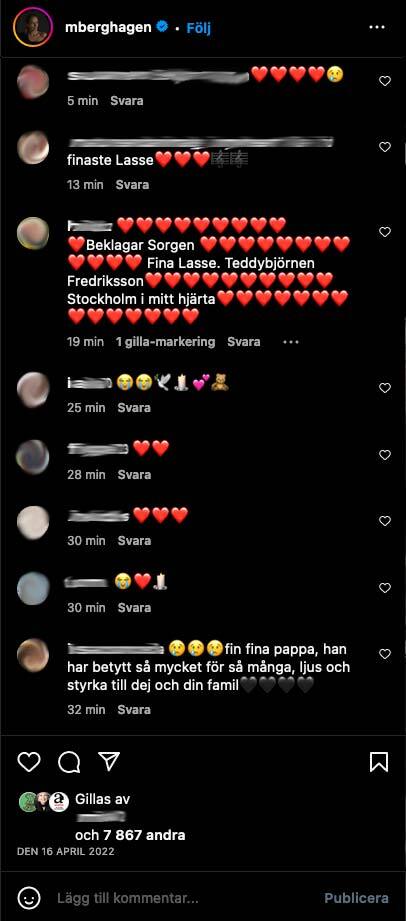View the '1 gilla-markering' likes list
The width and height of the screenshot is (406, 921).
pos(166,341)
